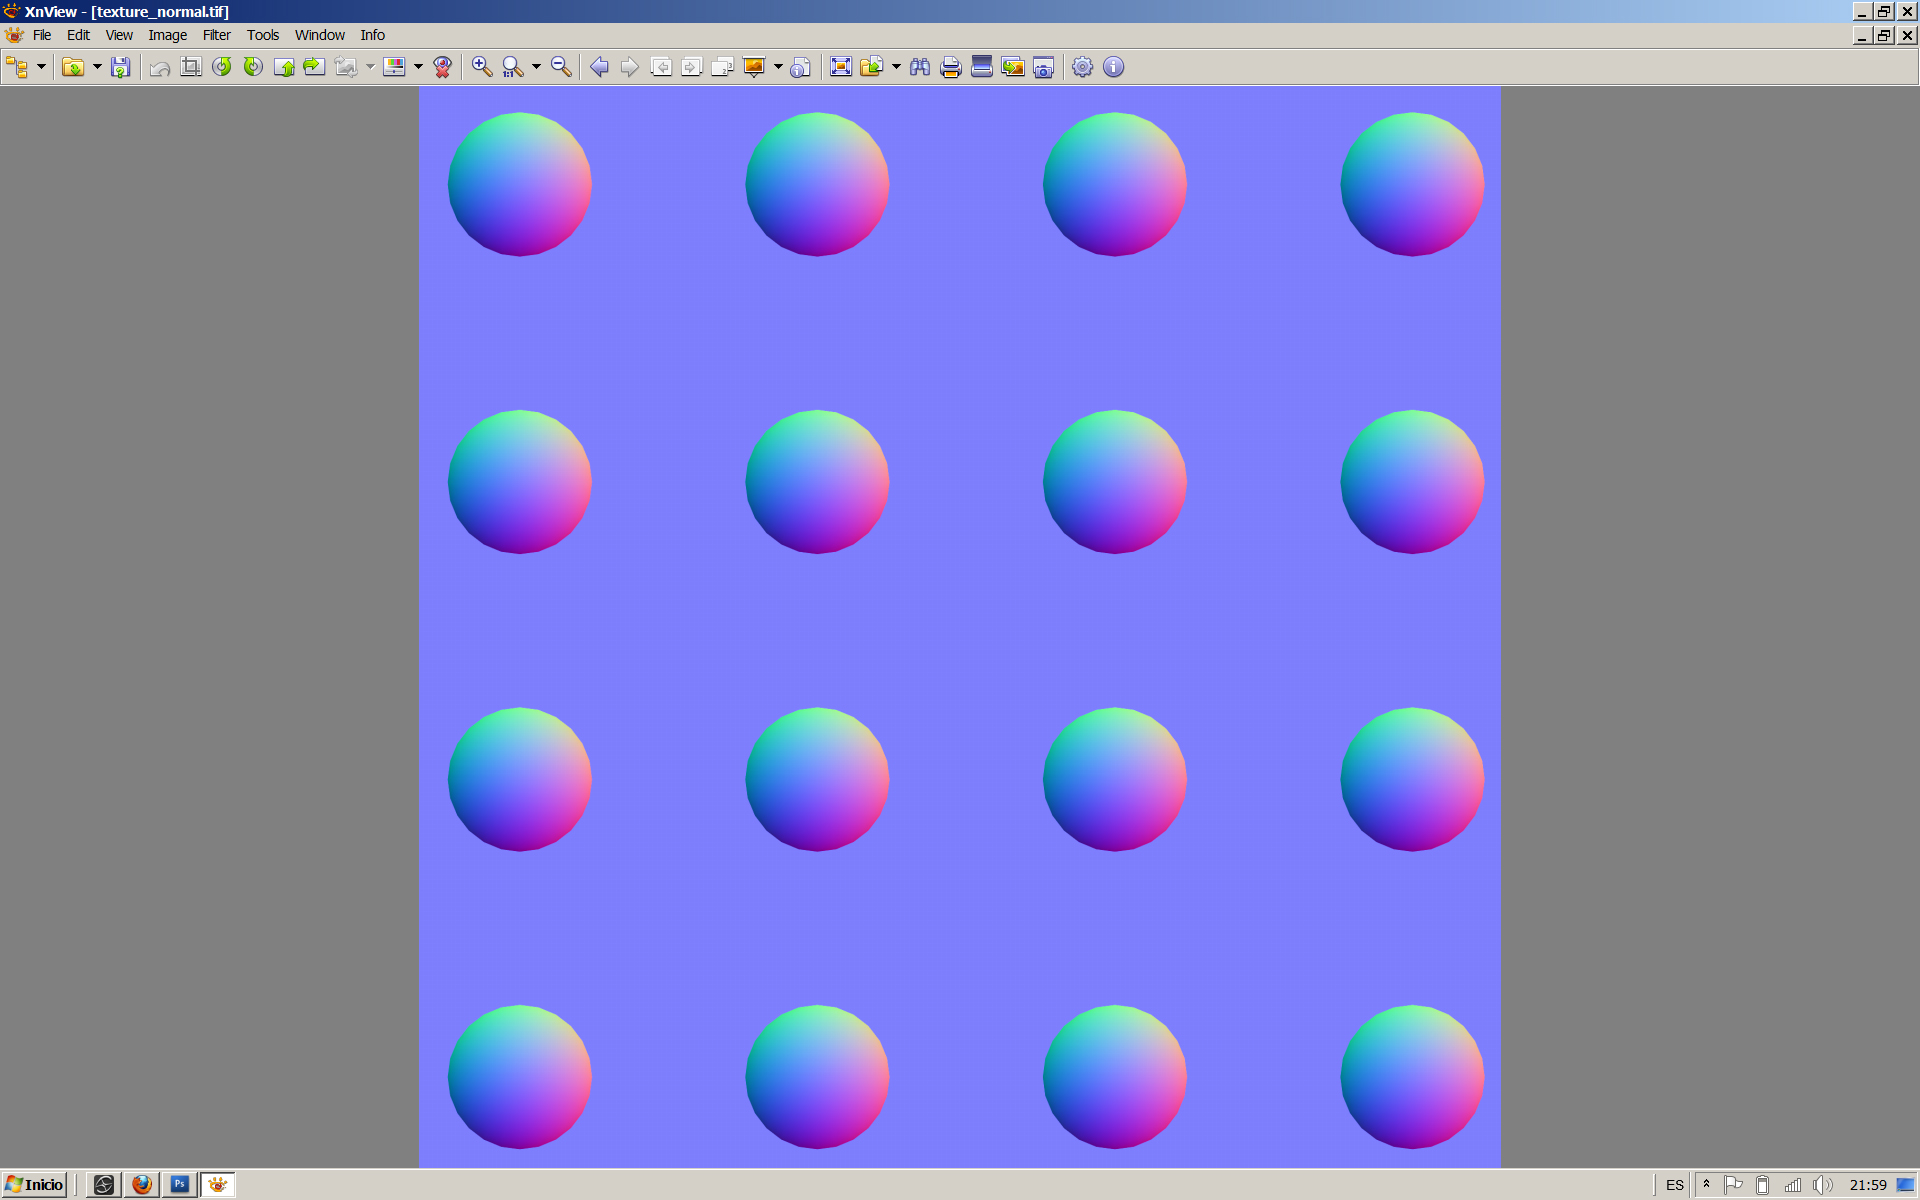The image size is (1920, 1200).
Task: Click the volume speaker tray icon
Action: (x=1823, y=1185)
